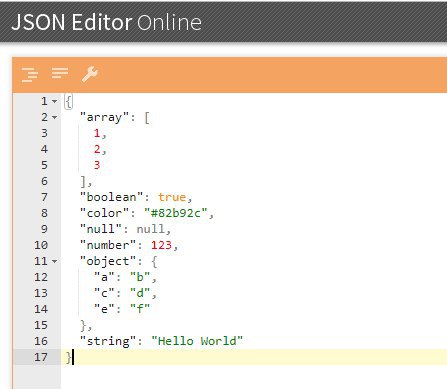
Task: Click the "color" key text
Action: (104, 213)
